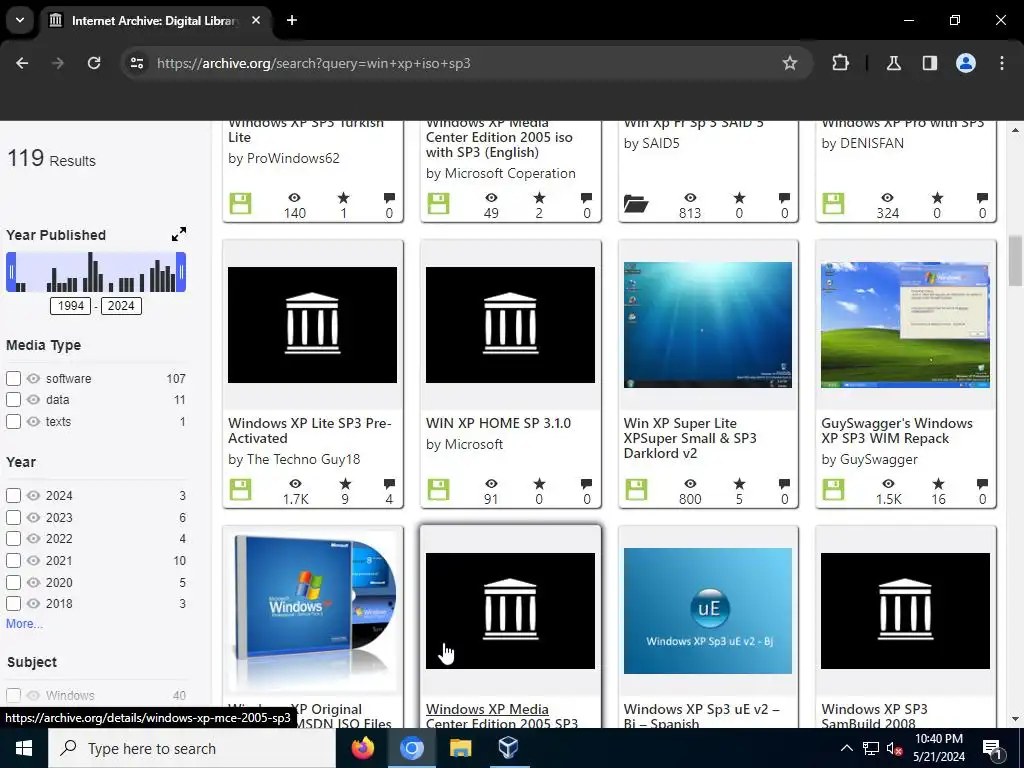Grab the right handle of year slider
This screenshot has width=1024, height=768.
click(x=181, y=272)
